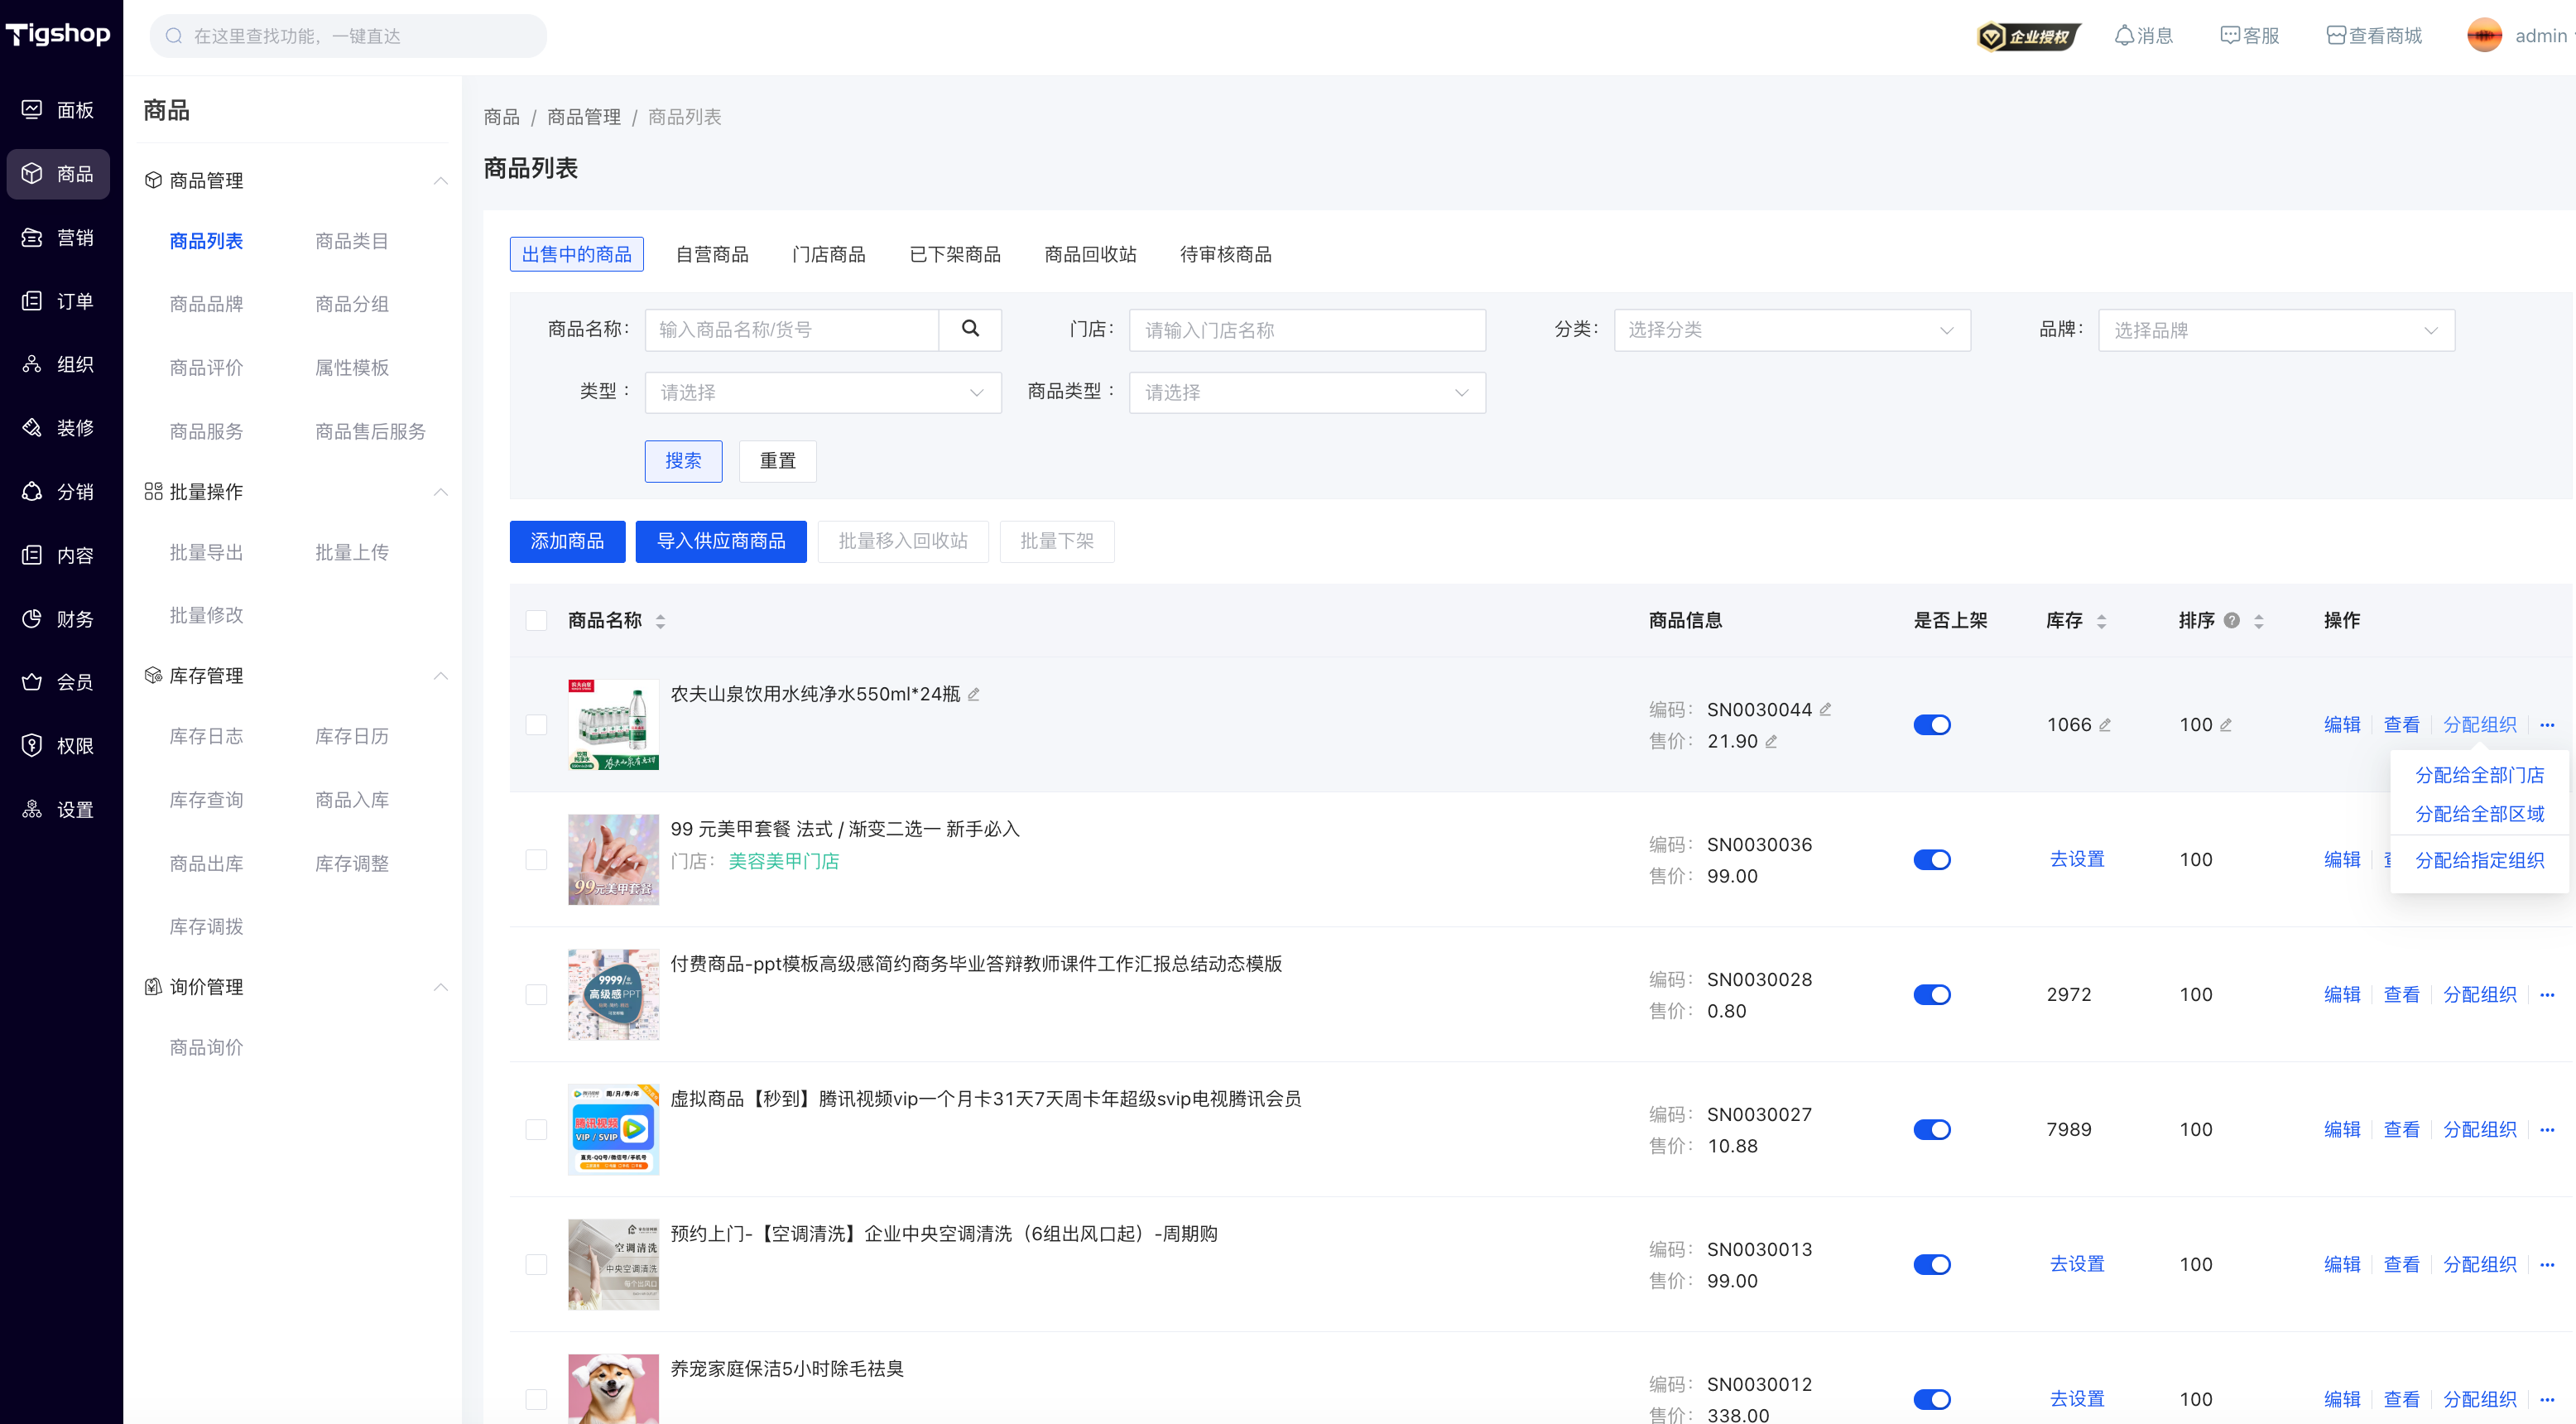Open more options for SN0030028 row
The width and height of the screenshot is (2576, 1424).
tap(2547, 995)
